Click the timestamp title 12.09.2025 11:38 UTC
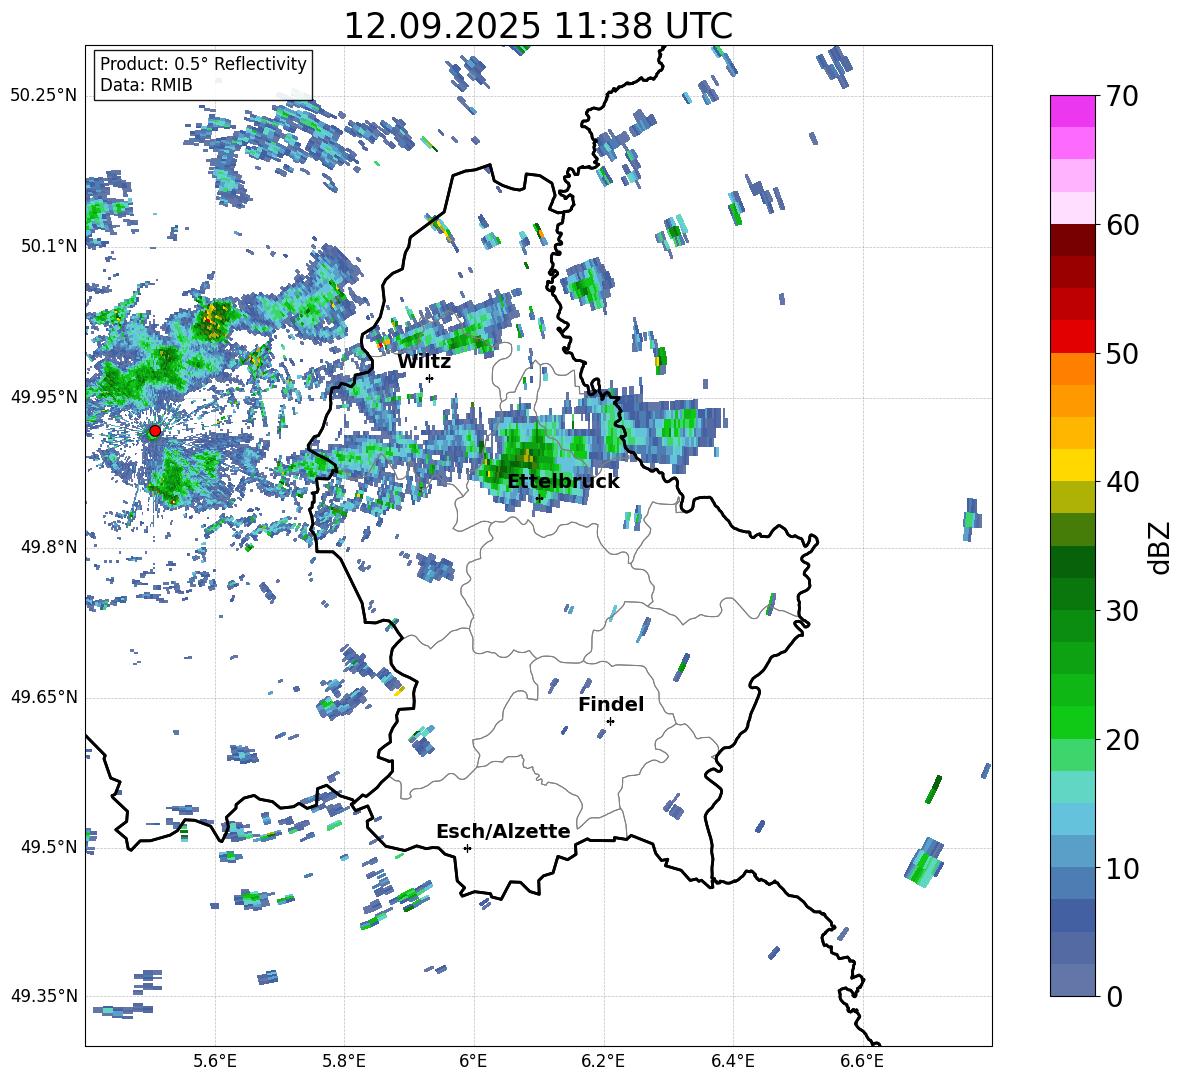Screen dimensions: 1184x1081 pos(538,26)
